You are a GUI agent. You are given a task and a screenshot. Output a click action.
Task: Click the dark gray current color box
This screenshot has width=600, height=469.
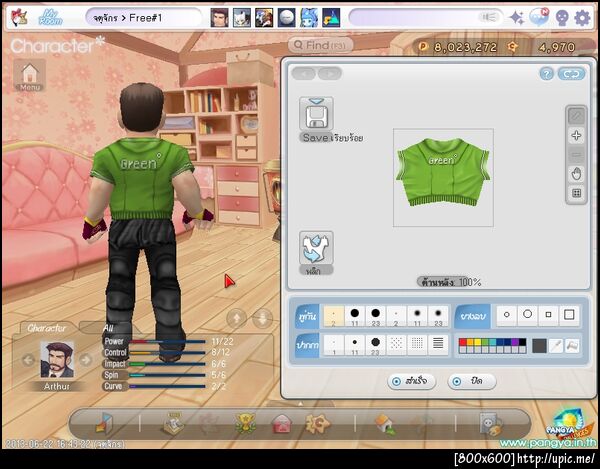(x=539, y=346)
